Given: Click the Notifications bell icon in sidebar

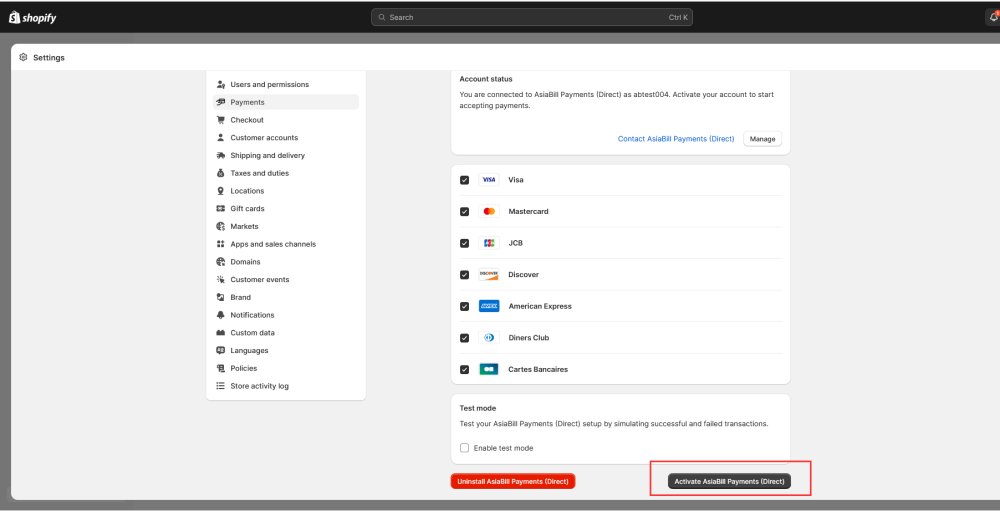Looking at the screenshot, I should pyautogui.click(x=221, y=315).
